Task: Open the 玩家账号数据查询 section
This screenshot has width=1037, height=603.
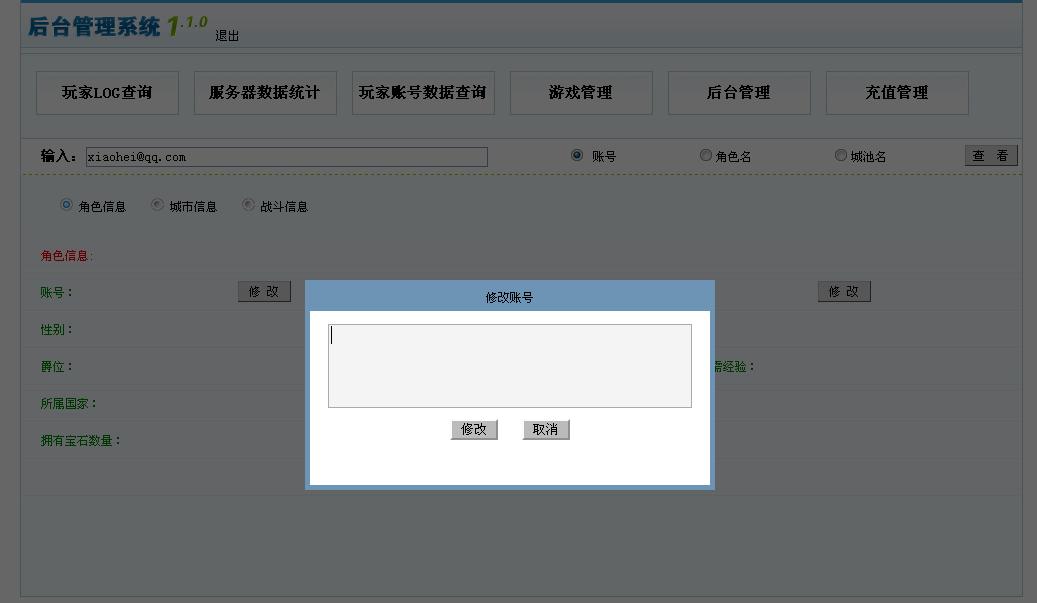Action: click(422, 92)
